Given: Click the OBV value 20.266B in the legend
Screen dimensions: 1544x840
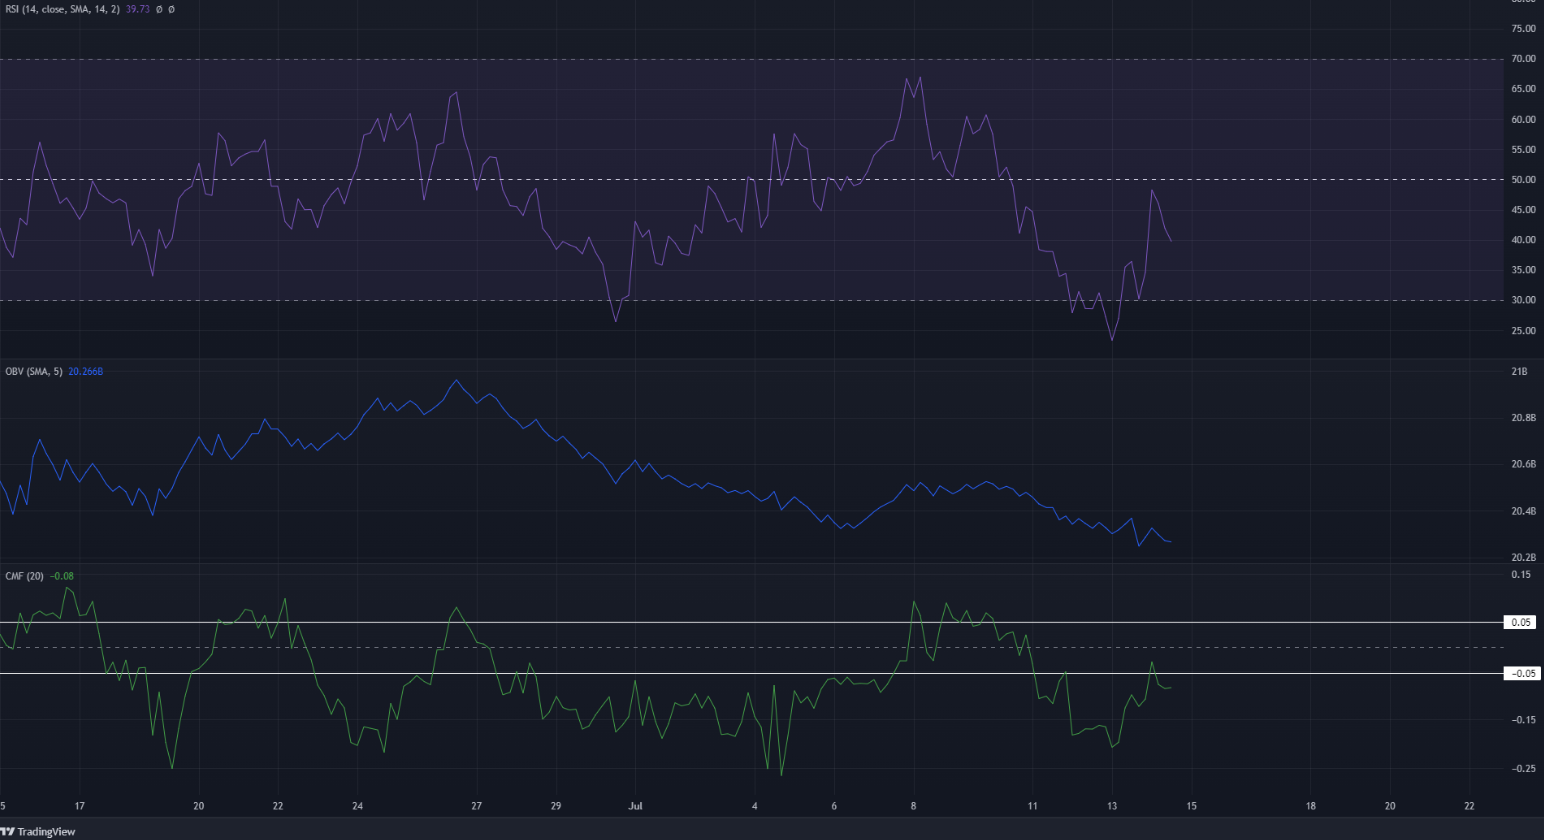Looking at the screenshot, I should tap(85, 371).
